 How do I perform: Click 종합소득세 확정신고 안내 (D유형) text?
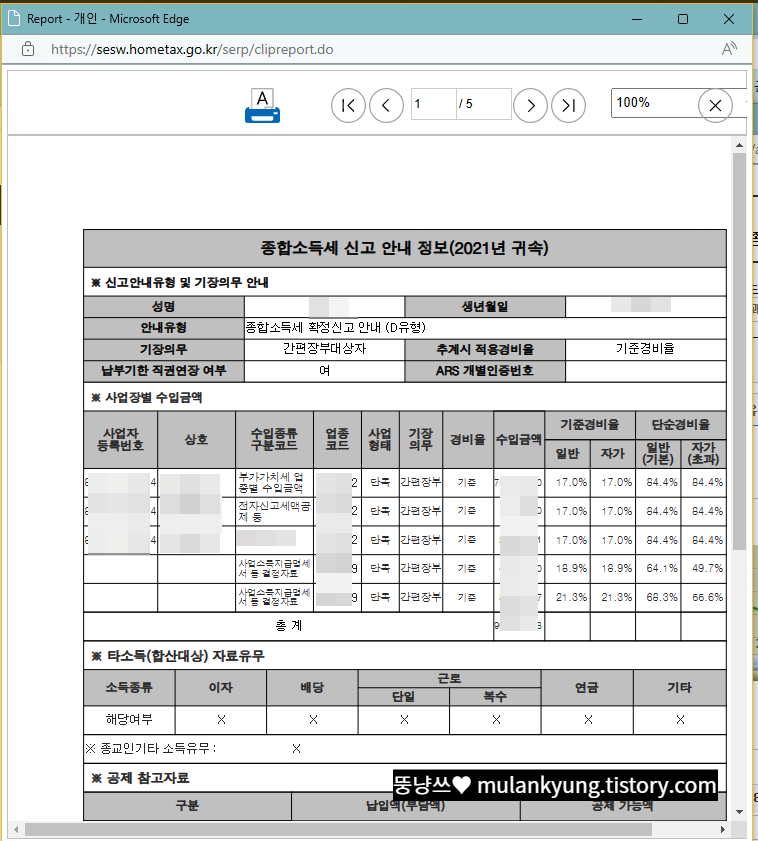pos(336,328)
